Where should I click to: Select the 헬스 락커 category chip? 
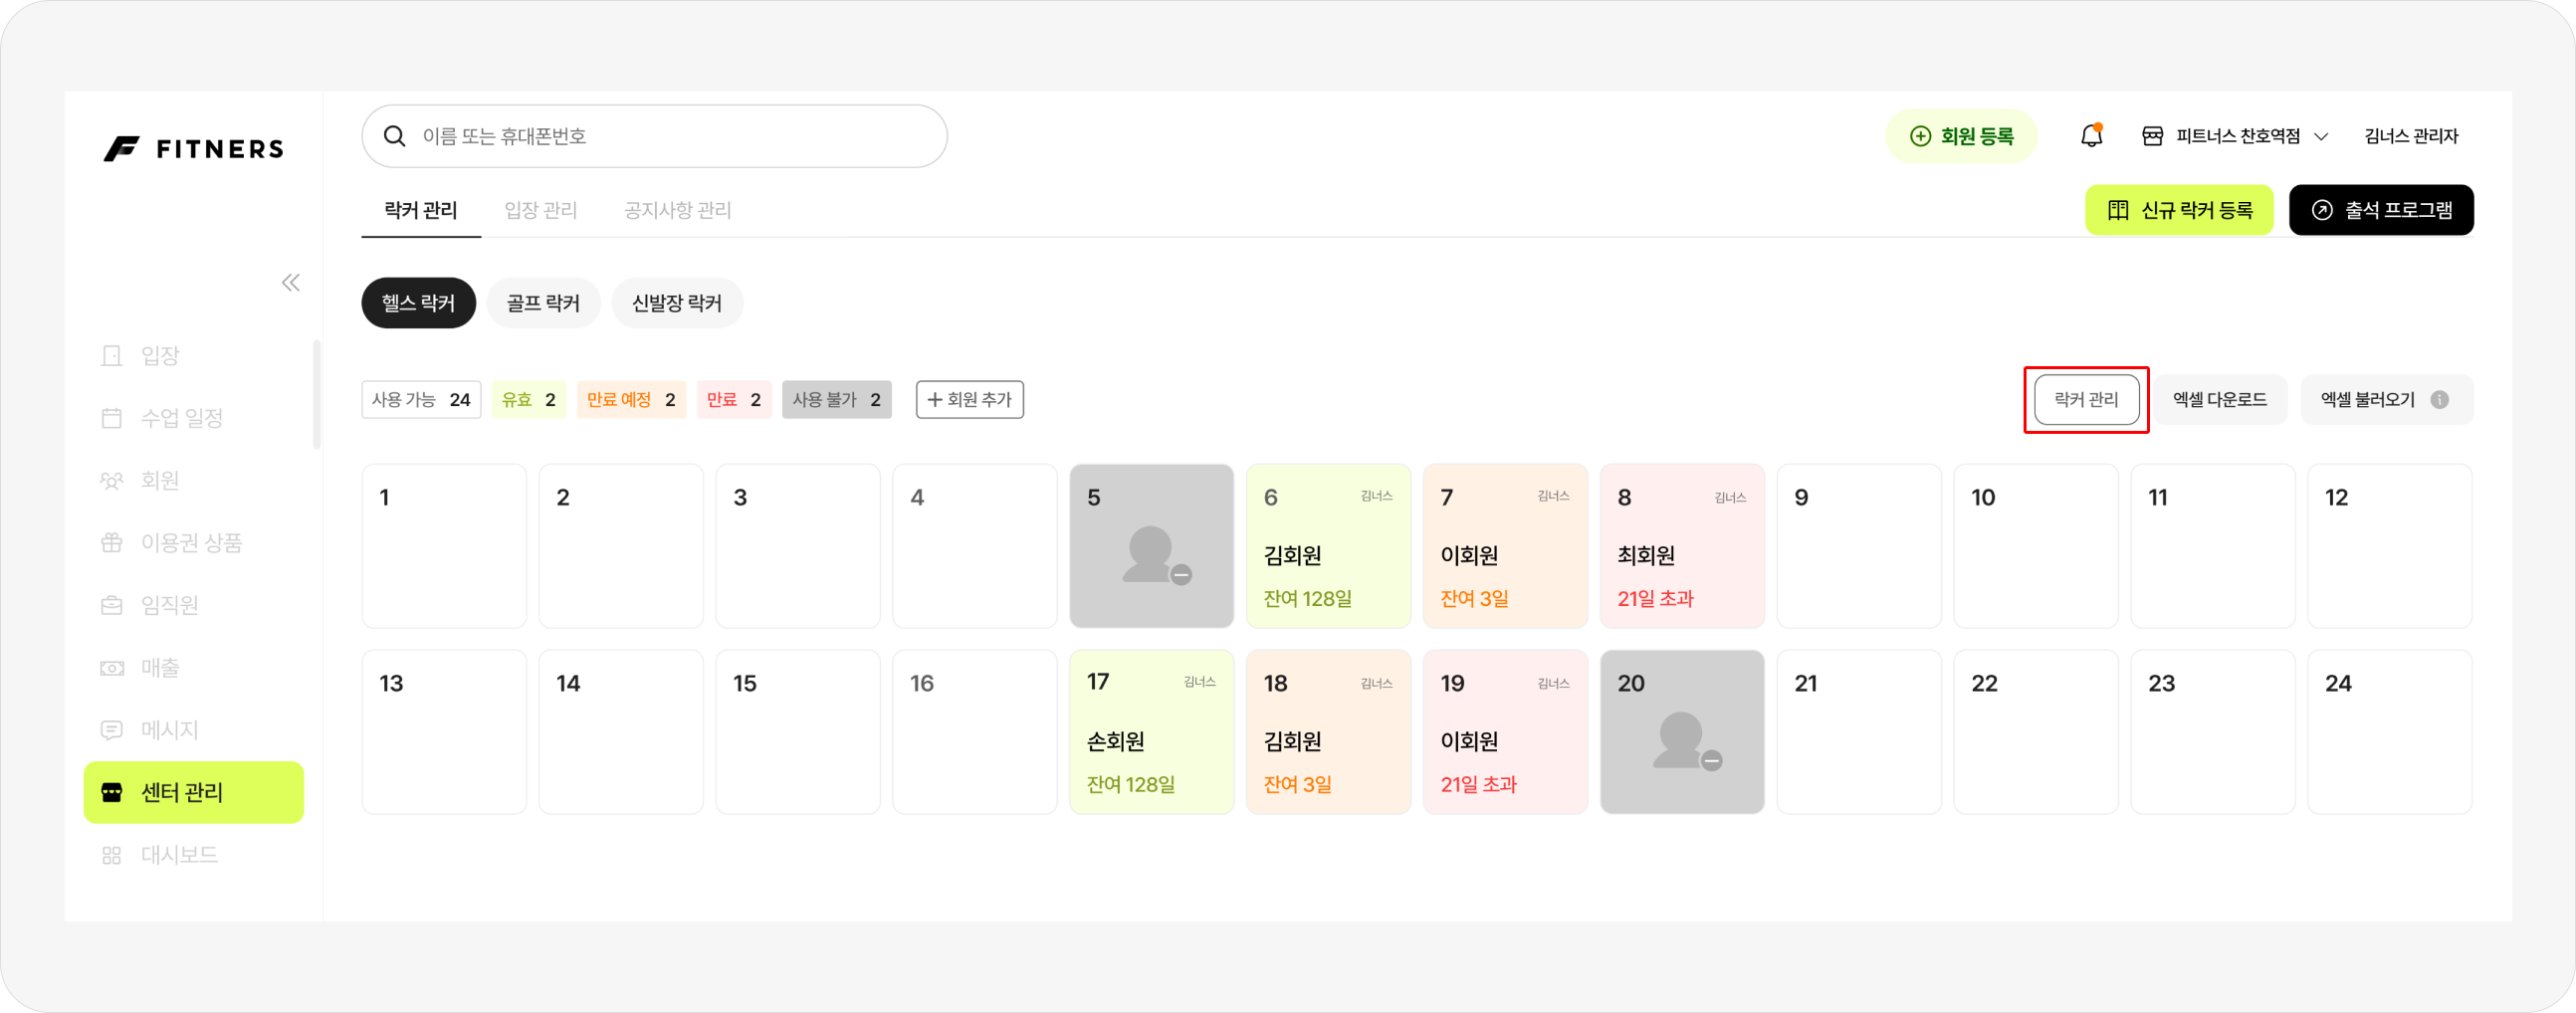pos(418,303)
